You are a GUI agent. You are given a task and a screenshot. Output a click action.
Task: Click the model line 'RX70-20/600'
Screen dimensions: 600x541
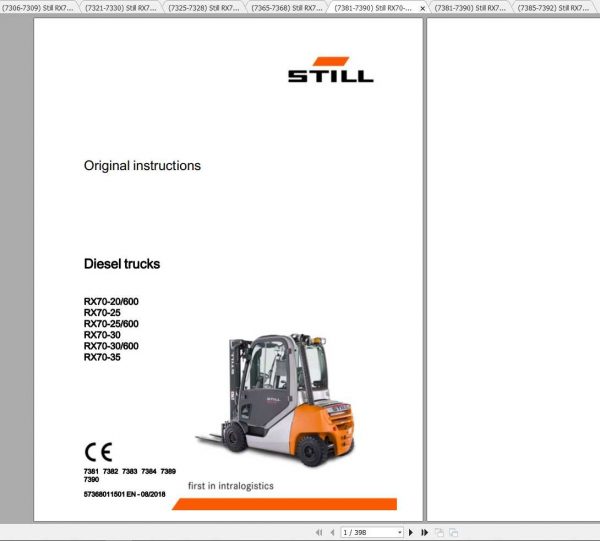point(111,301)
